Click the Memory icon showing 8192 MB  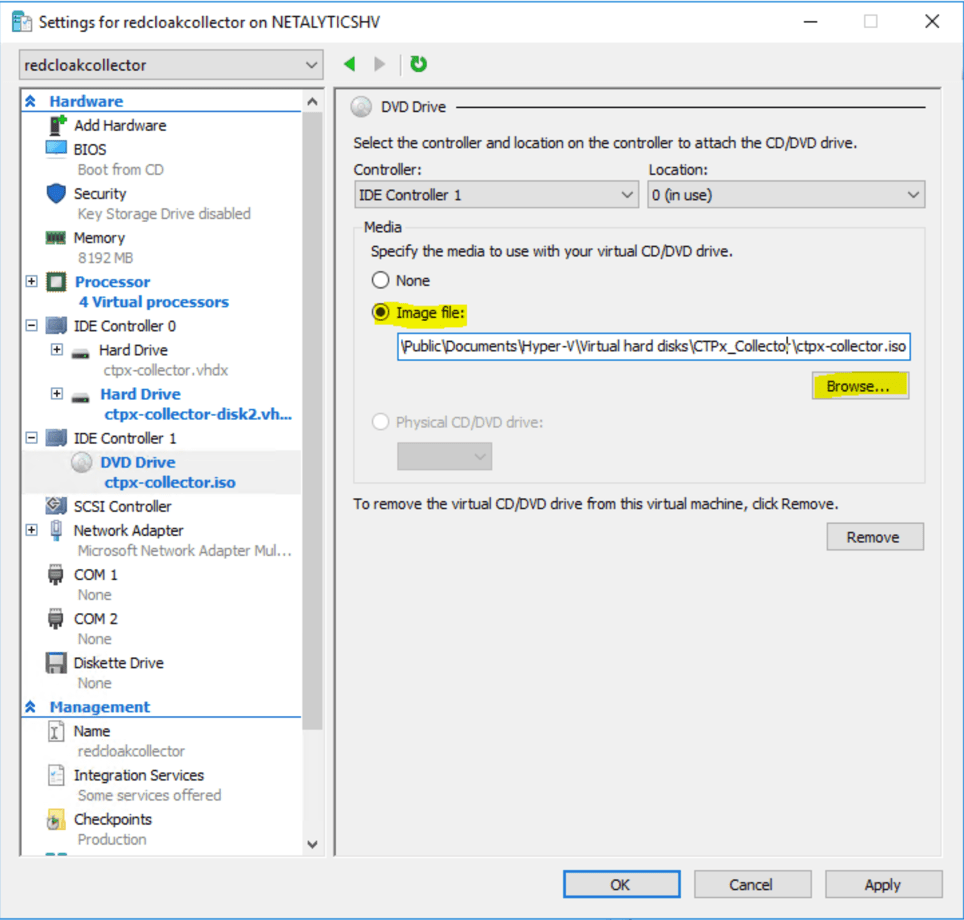click(x=58, y=237)
